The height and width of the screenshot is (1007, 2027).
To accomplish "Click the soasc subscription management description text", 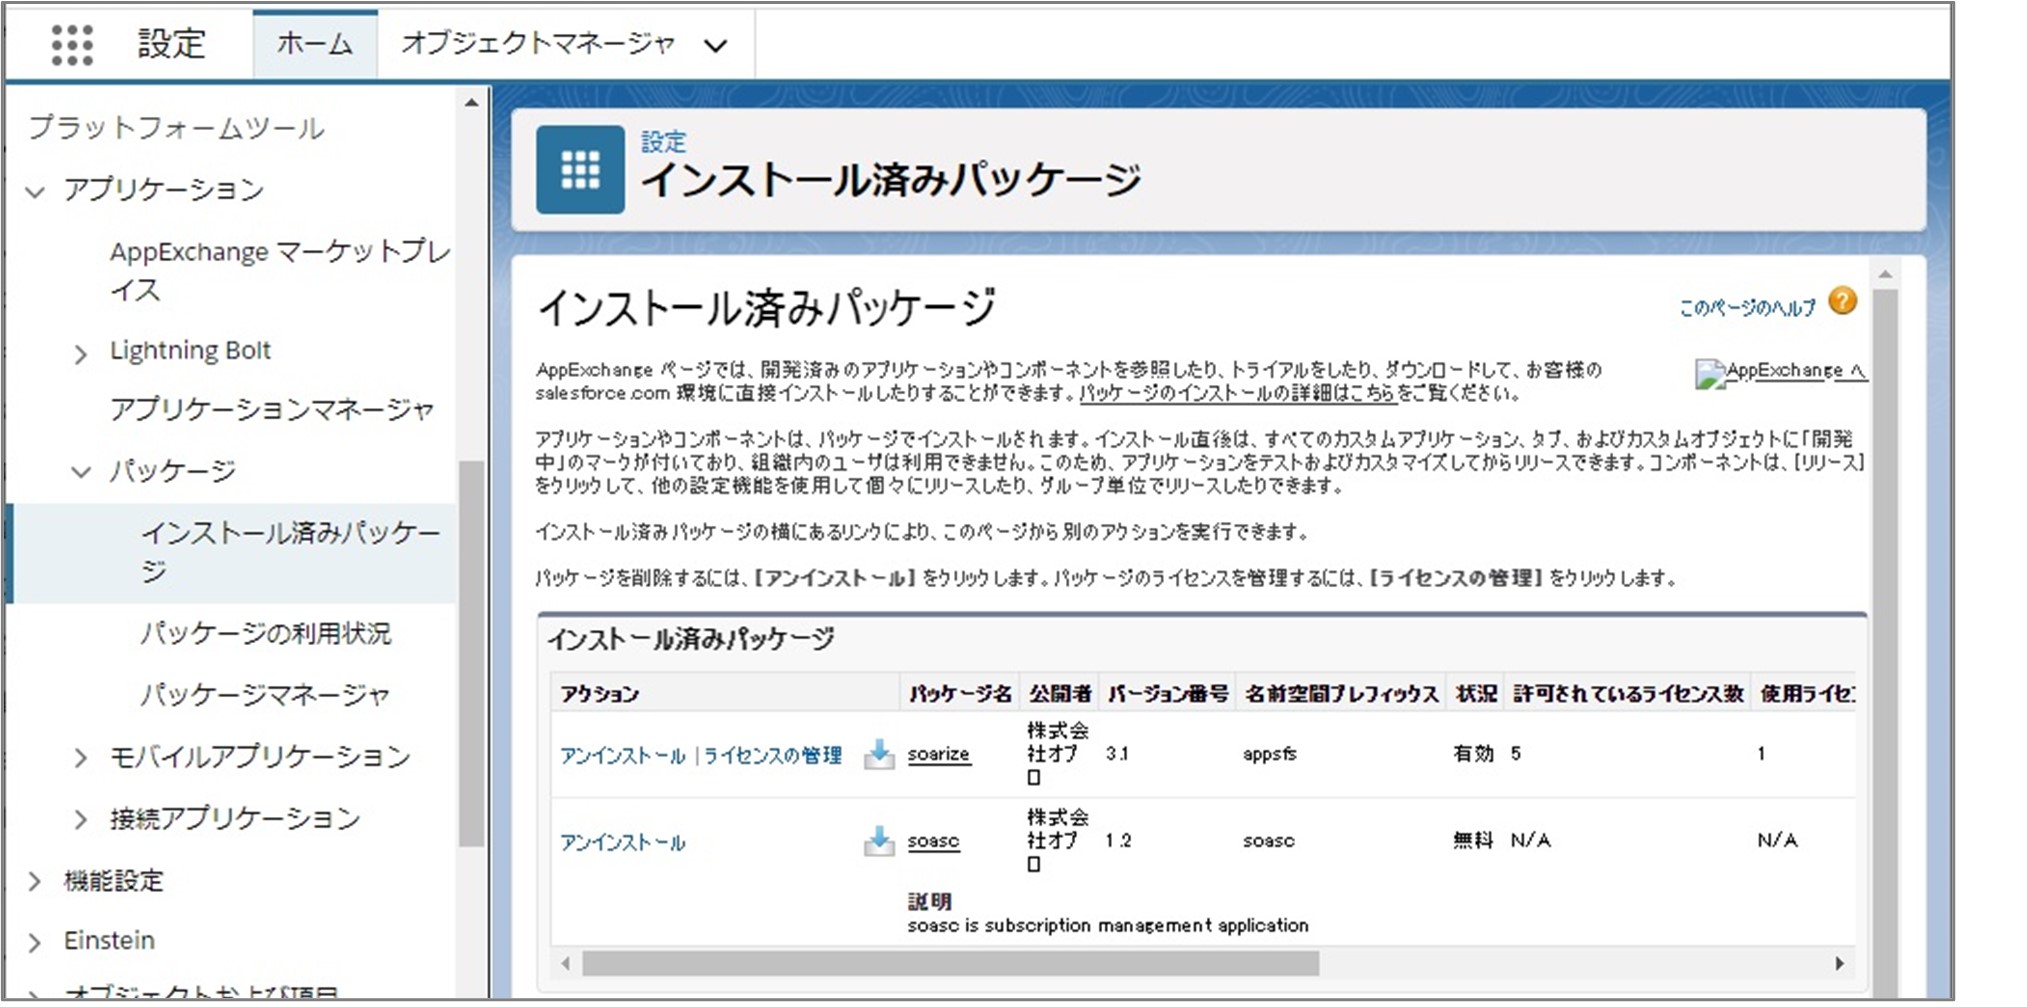I will (1108, 925).
